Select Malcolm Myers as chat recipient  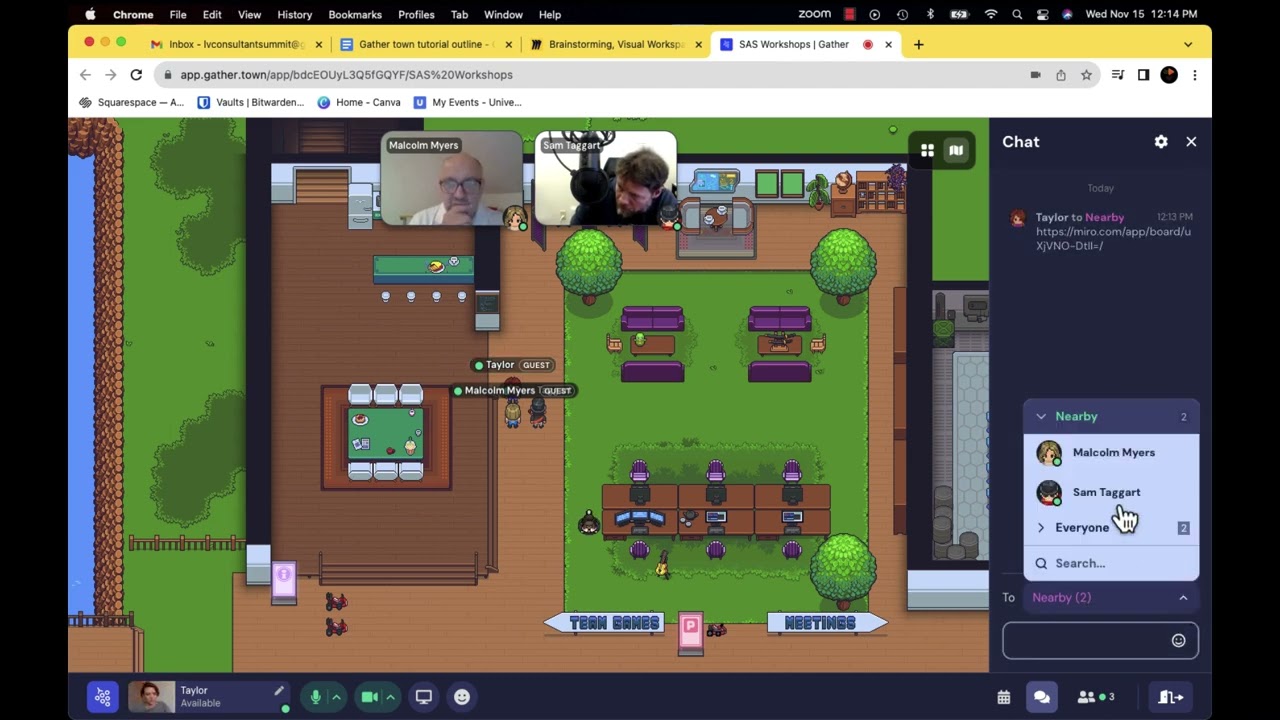coord(1110,453)
